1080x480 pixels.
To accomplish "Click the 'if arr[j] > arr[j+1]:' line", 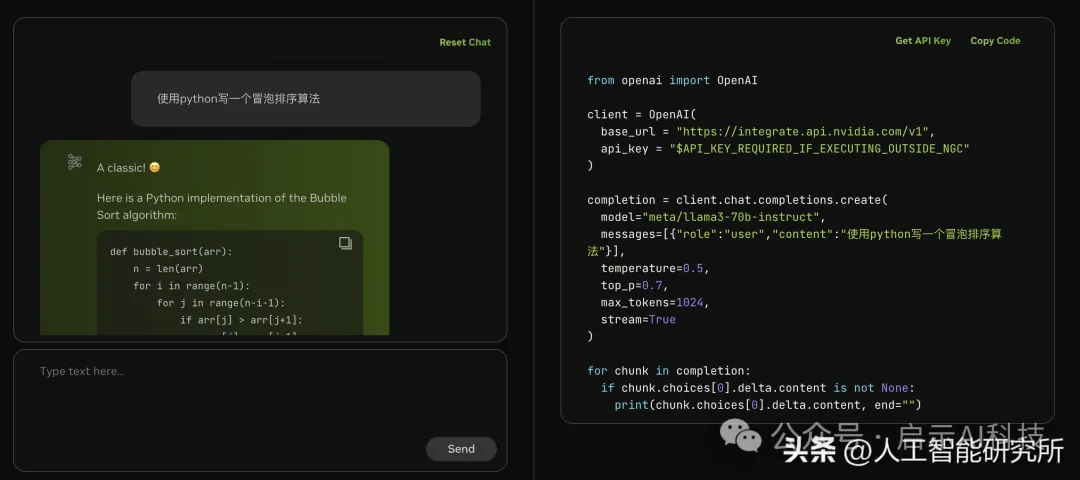I will coord(241,320).
